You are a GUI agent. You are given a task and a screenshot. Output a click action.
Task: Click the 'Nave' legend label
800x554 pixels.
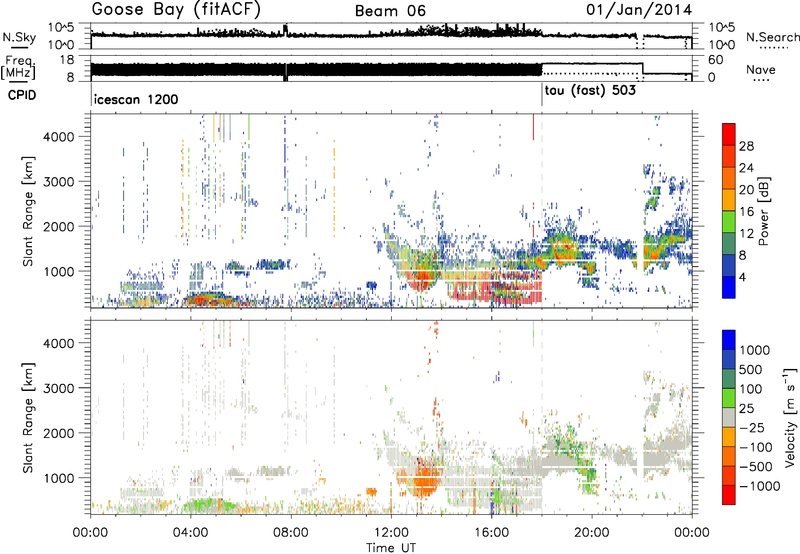761,69
